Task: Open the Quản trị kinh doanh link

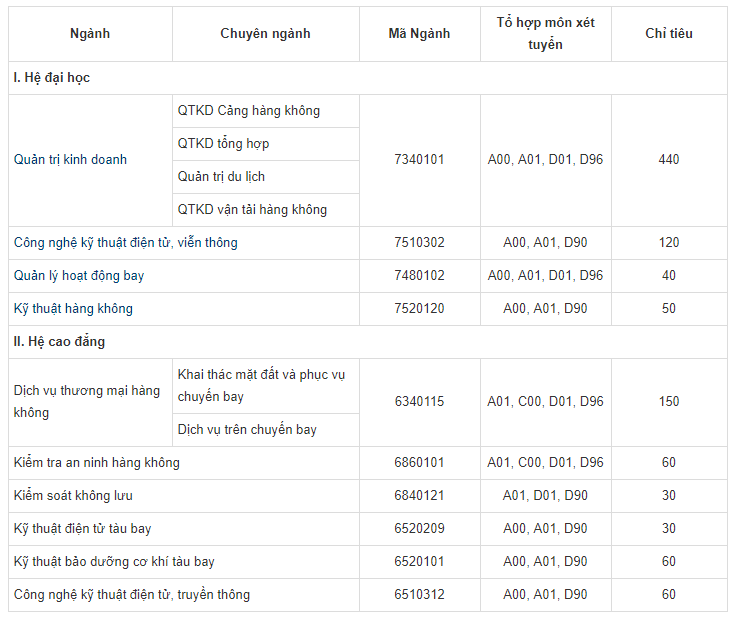Action: (x=70, y=160)
